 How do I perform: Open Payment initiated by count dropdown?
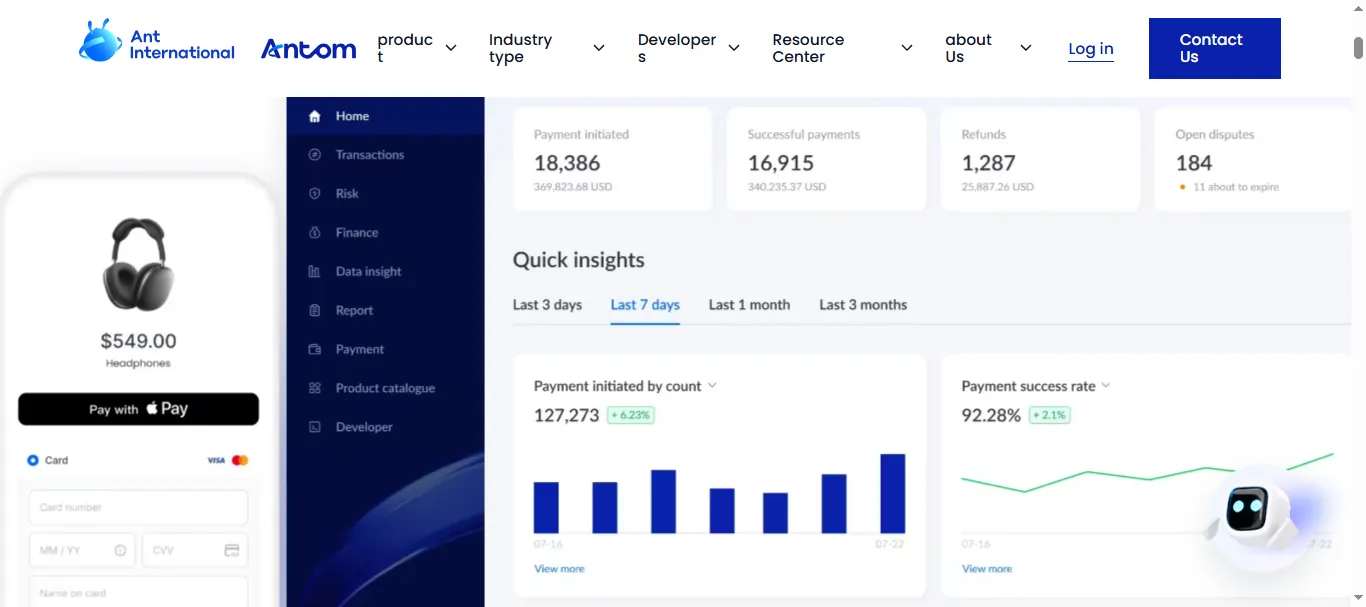712,386
